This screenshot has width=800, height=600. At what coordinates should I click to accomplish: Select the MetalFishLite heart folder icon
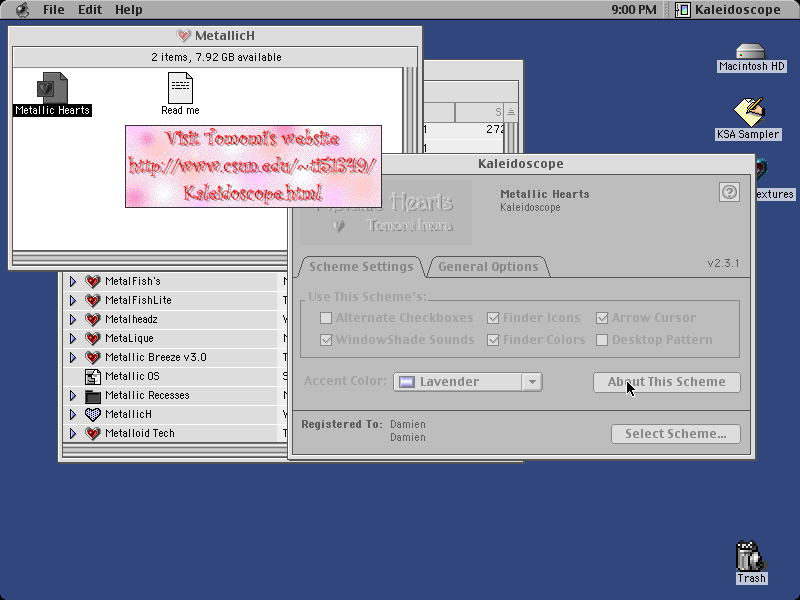(92, 300)
